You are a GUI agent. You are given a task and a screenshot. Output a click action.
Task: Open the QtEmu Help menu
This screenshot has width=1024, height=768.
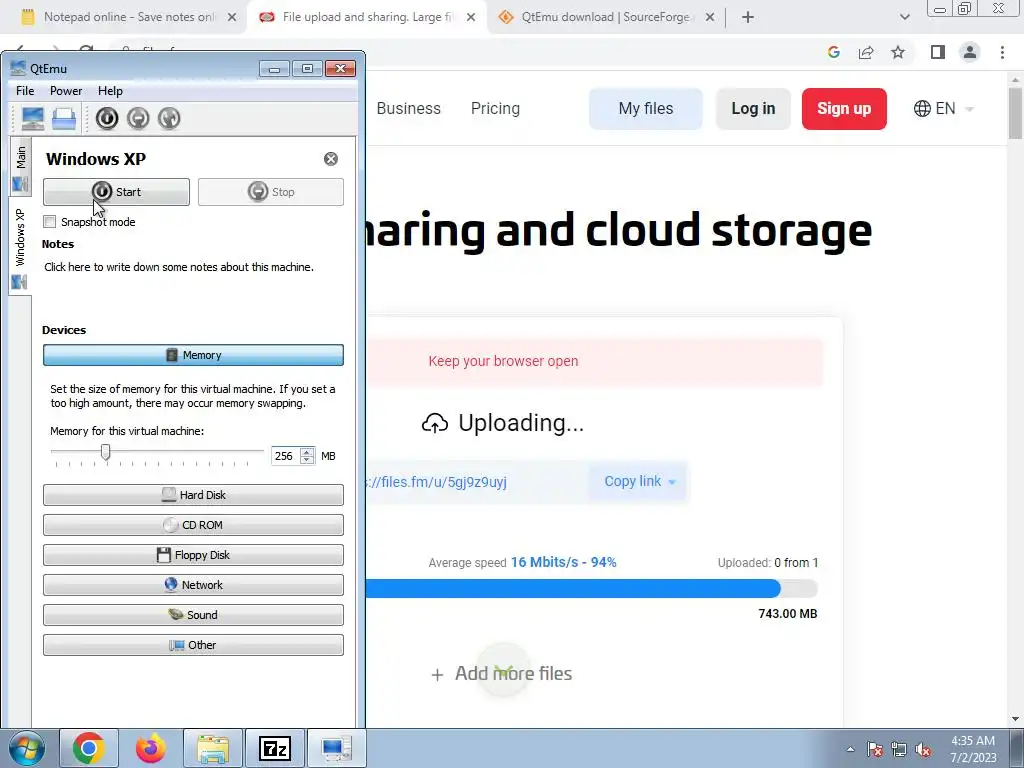click(x=110, y=91)
